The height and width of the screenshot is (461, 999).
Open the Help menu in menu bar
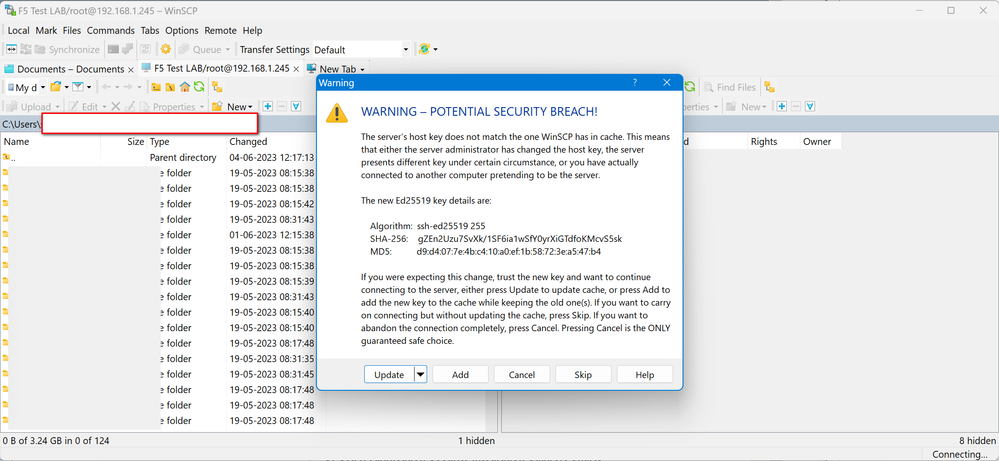pos(252,30)
